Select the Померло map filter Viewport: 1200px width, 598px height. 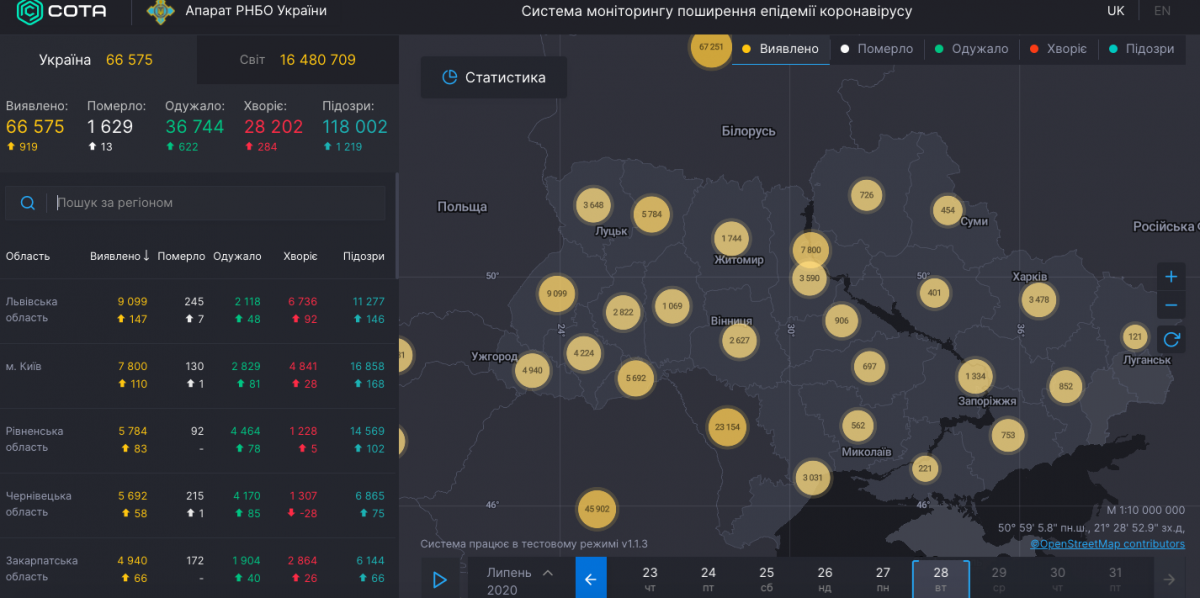pos(876,49)
